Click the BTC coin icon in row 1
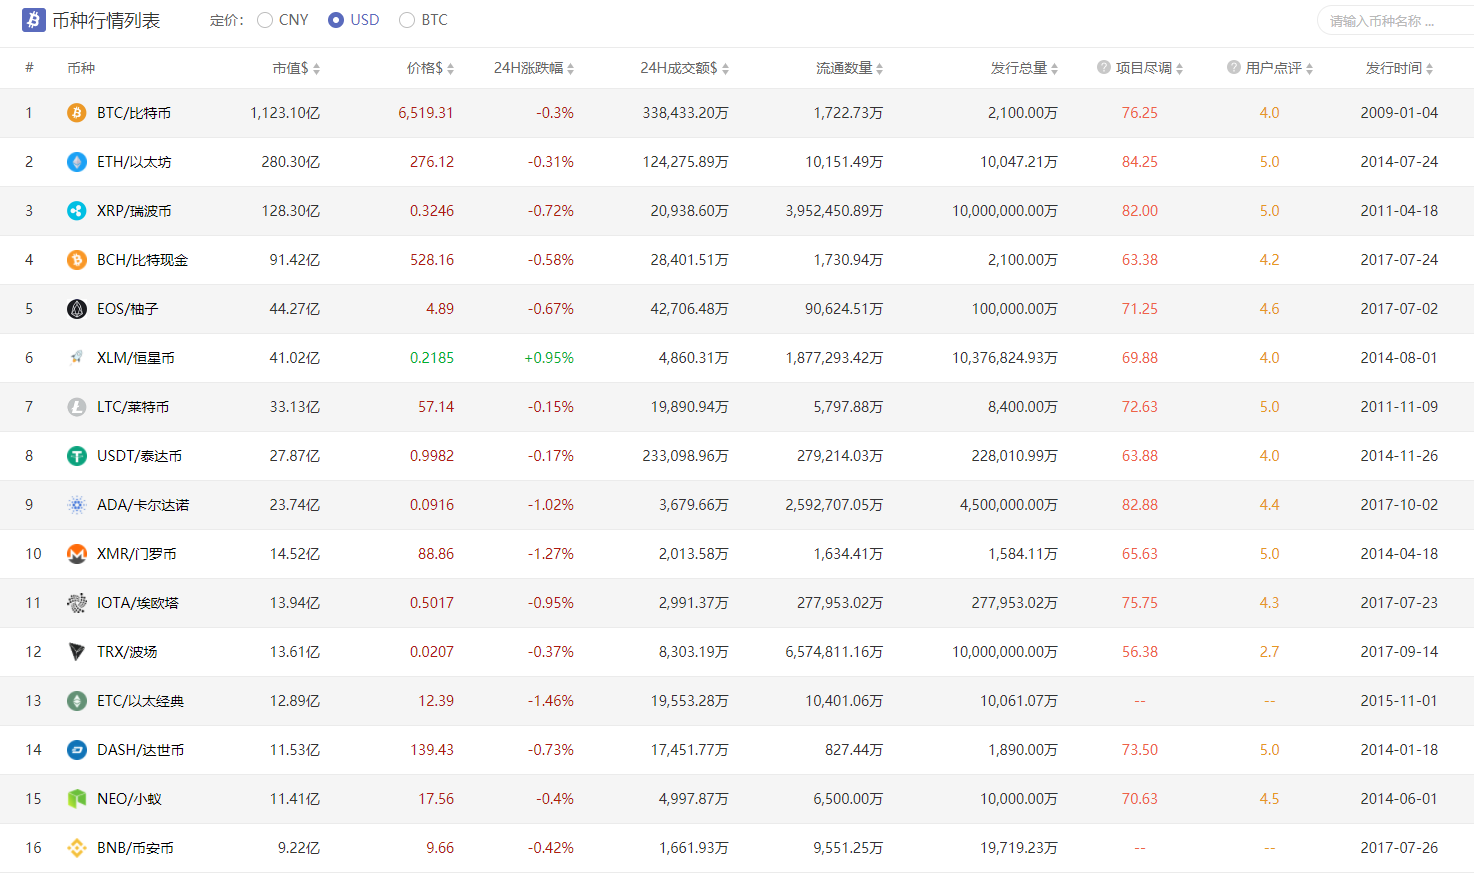Screen dimensions: 1474x873 tap(77, 113)
